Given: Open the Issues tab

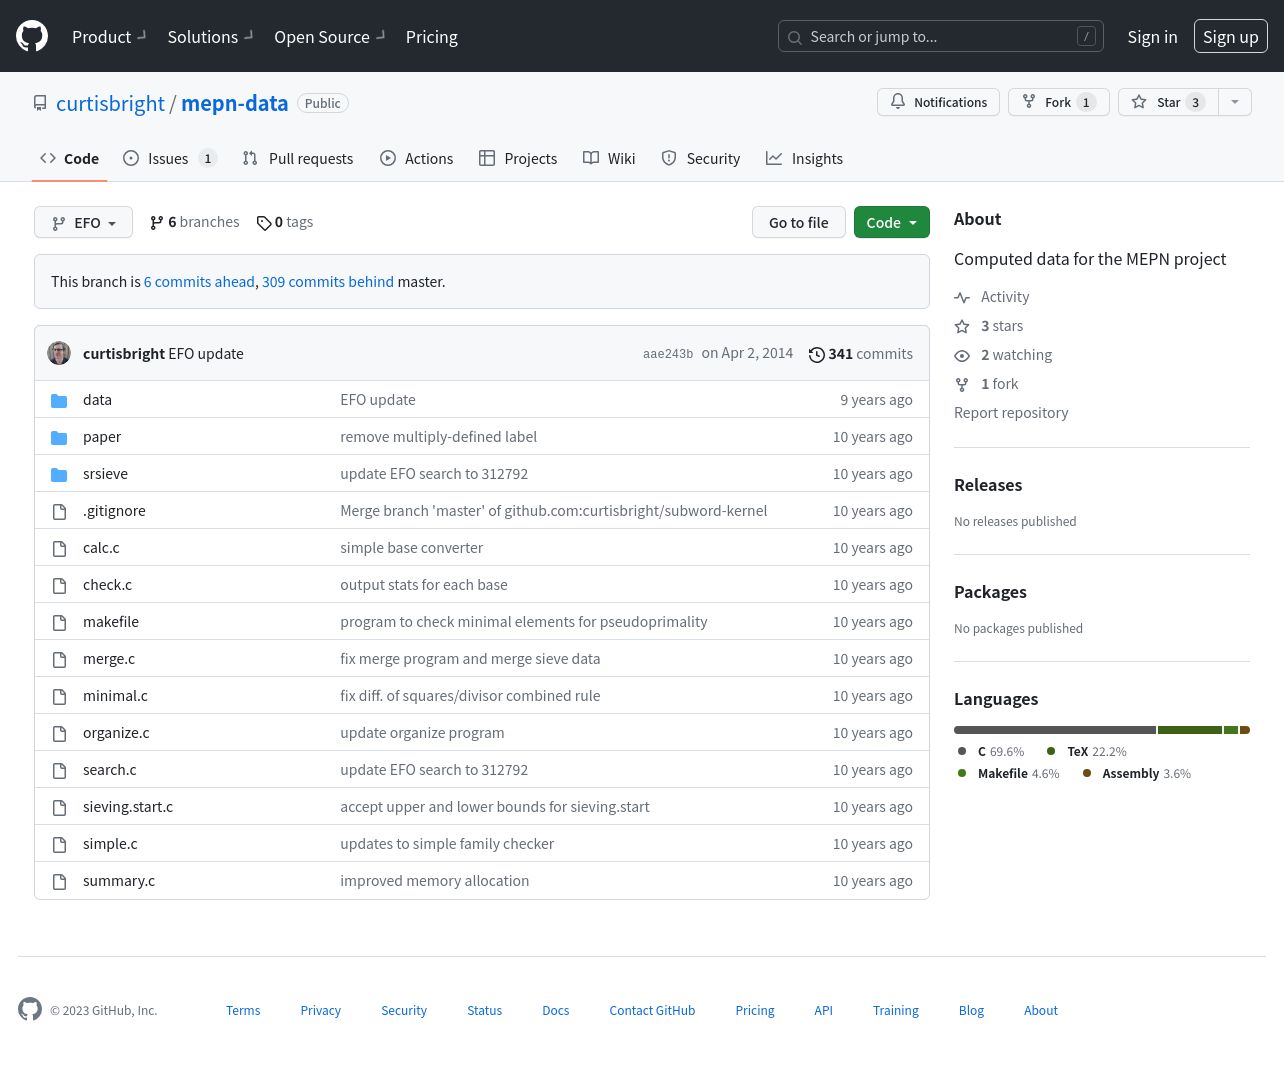Looking at the screenshot, I should click(170, 158).
